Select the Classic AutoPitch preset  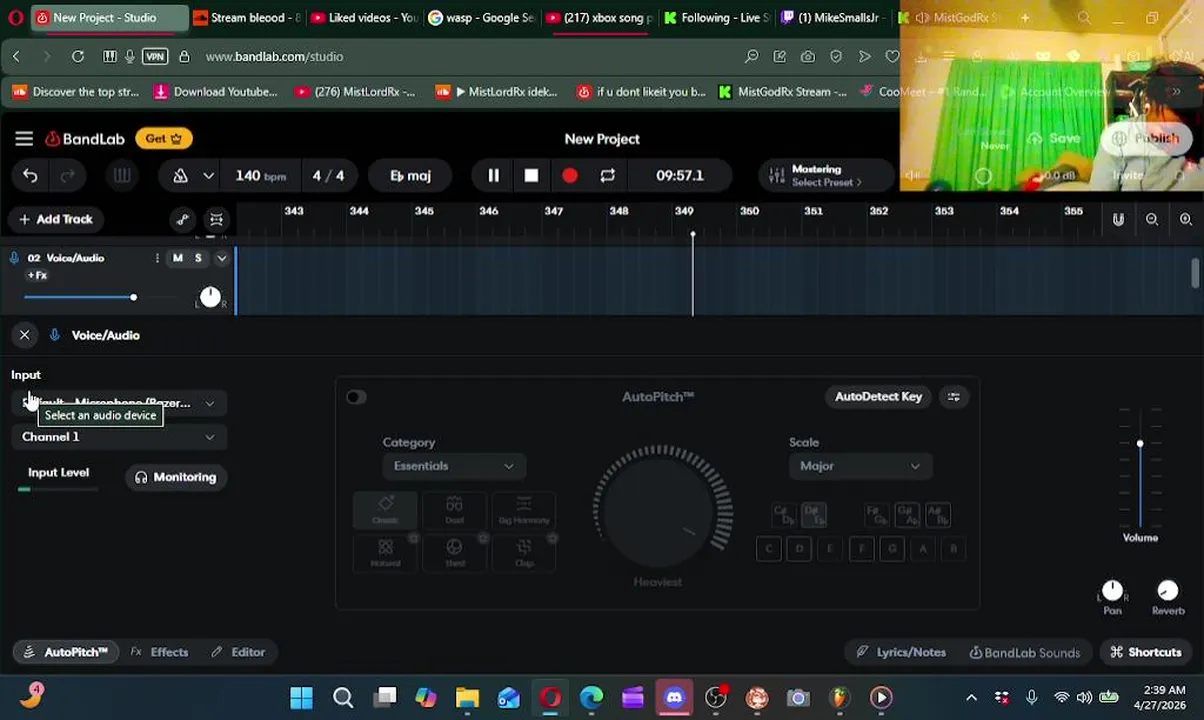[x=385, y=509]
